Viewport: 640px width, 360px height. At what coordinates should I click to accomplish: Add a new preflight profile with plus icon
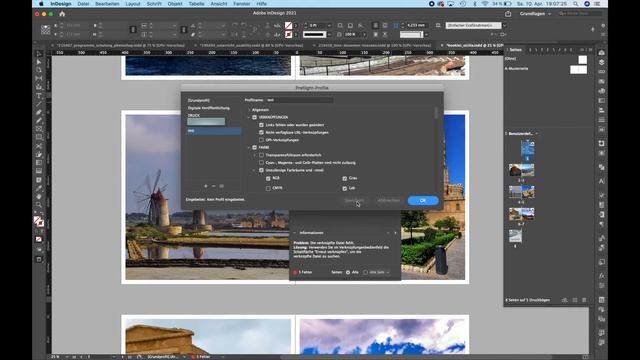206,186
